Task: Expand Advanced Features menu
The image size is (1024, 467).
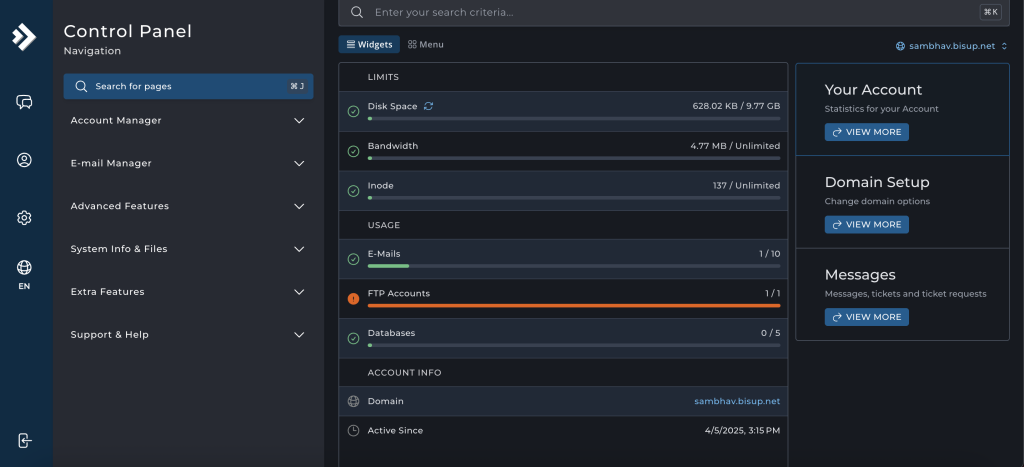Action: click(188, 207)
